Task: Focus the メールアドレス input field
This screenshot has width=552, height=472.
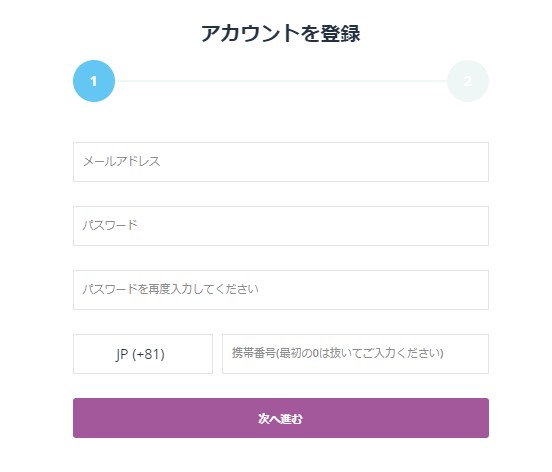Action: 281,162
